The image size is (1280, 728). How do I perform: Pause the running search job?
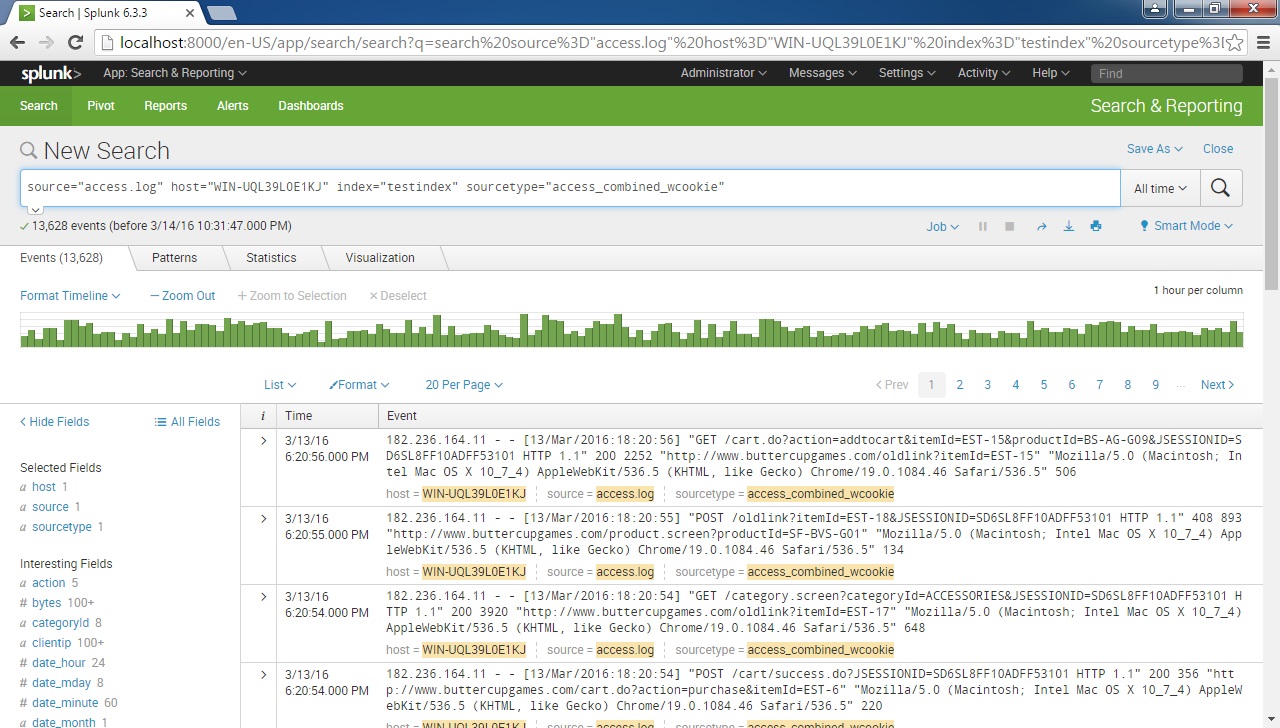pyautogui.click(x=983, y=226)
